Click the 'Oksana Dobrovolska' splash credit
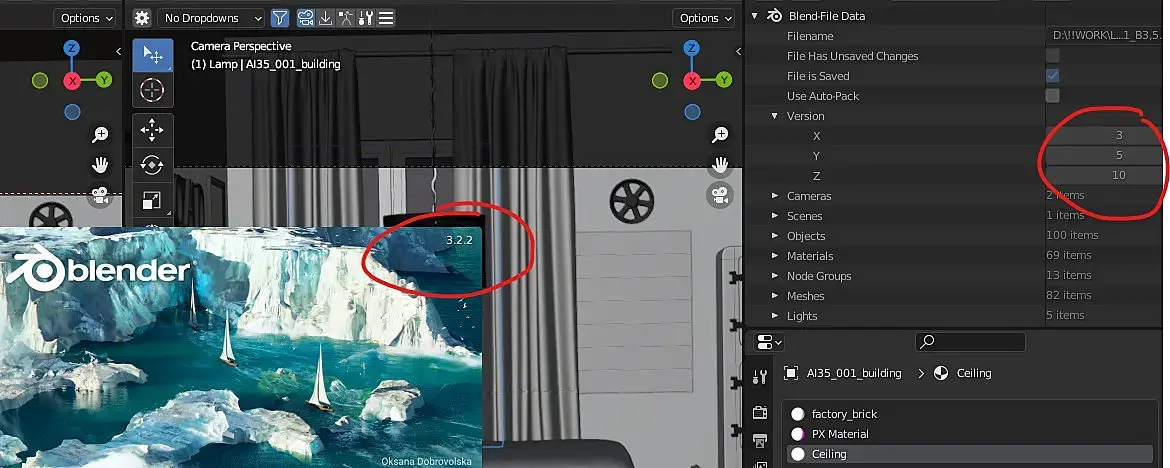The image size is (1170, 468). point(426,461)
